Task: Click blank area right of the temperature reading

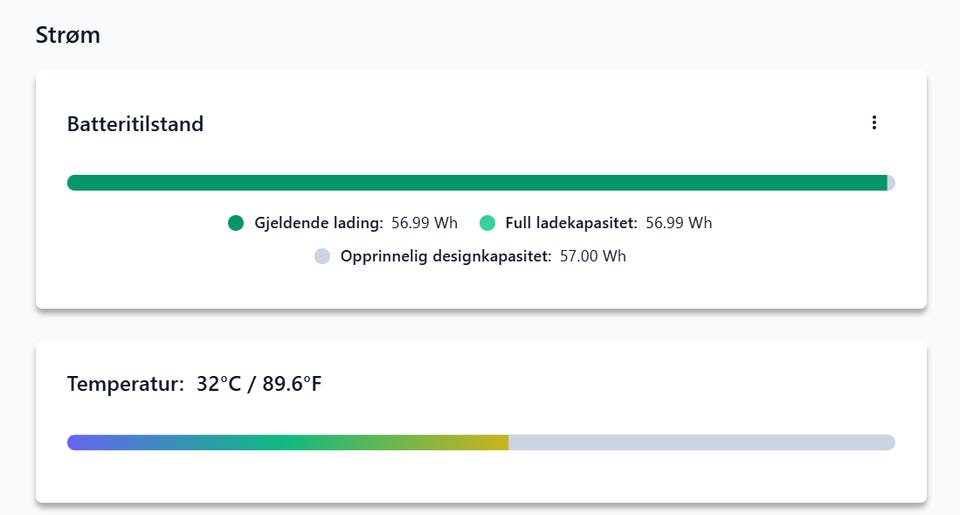Action: [620, 384]
